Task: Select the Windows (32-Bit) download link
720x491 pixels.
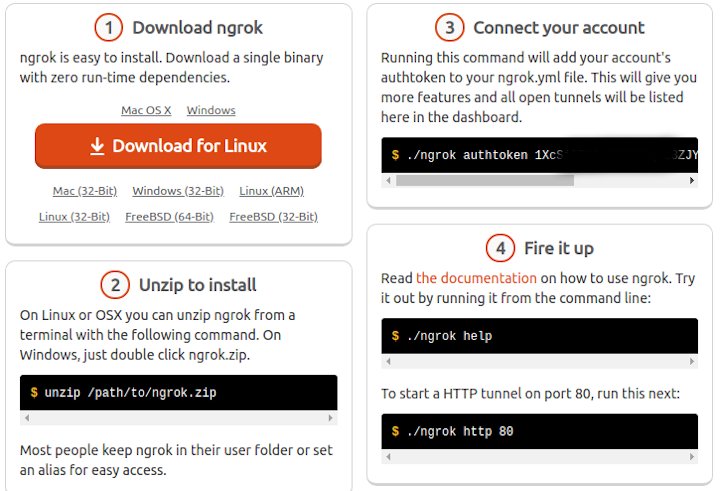Action: point(178,190)
